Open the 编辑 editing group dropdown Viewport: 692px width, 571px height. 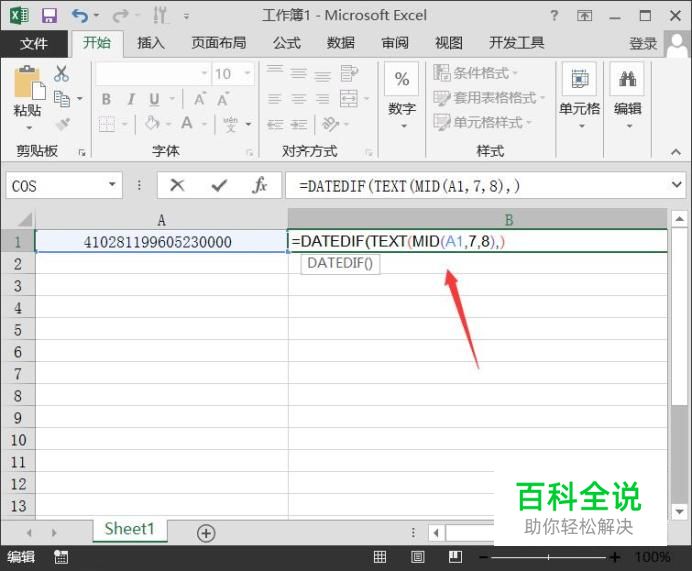(x=627, y=96)
